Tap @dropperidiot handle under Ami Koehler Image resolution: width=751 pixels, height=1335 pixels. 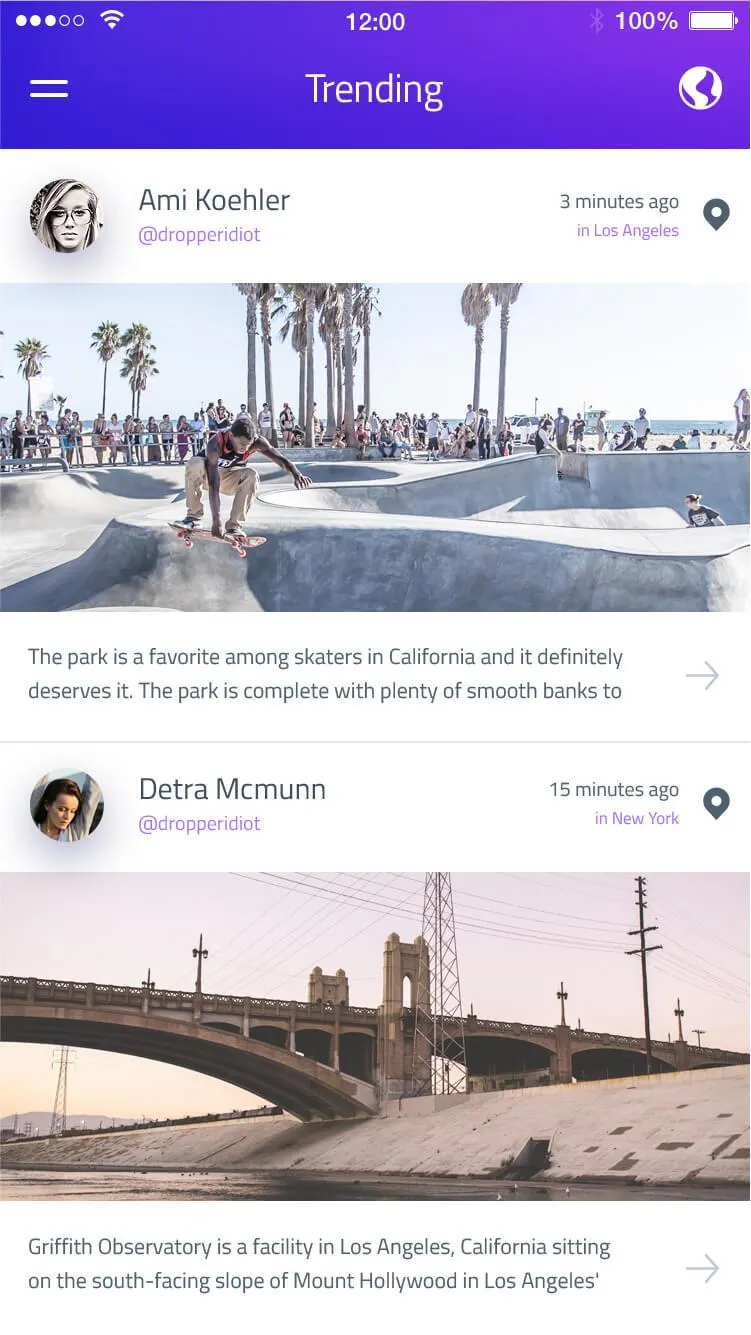199,235
